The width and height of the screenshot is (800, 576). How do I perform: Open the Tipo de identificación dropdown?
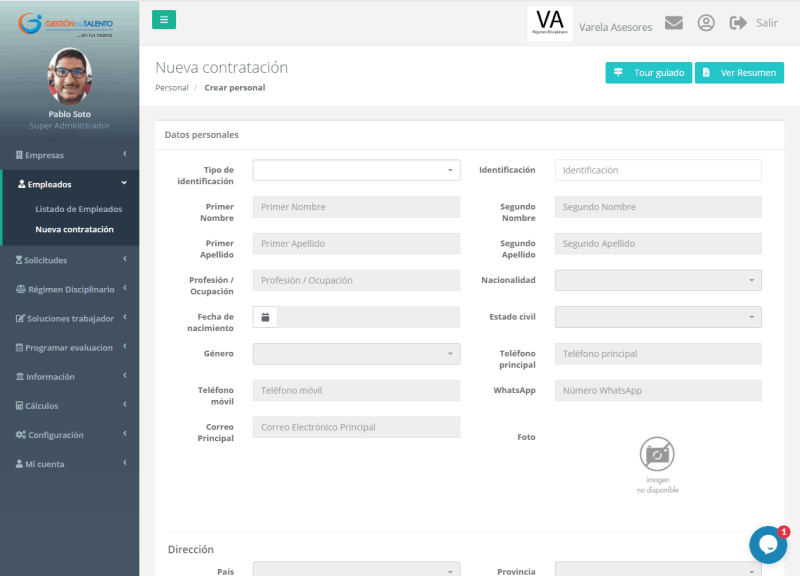(356, 170)
